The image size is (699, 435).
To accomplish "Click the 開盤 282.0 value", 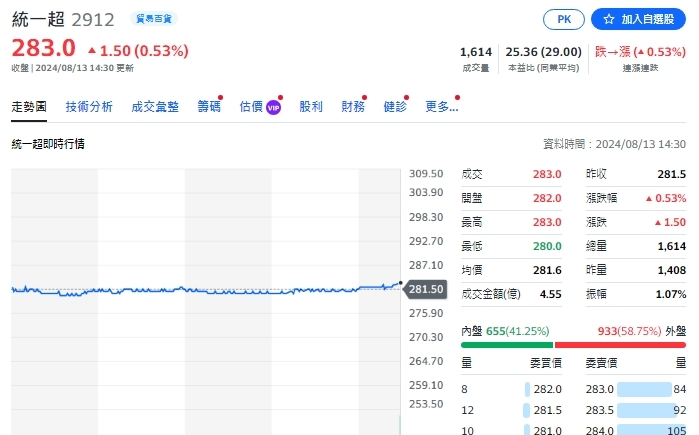I will [547, 198].
